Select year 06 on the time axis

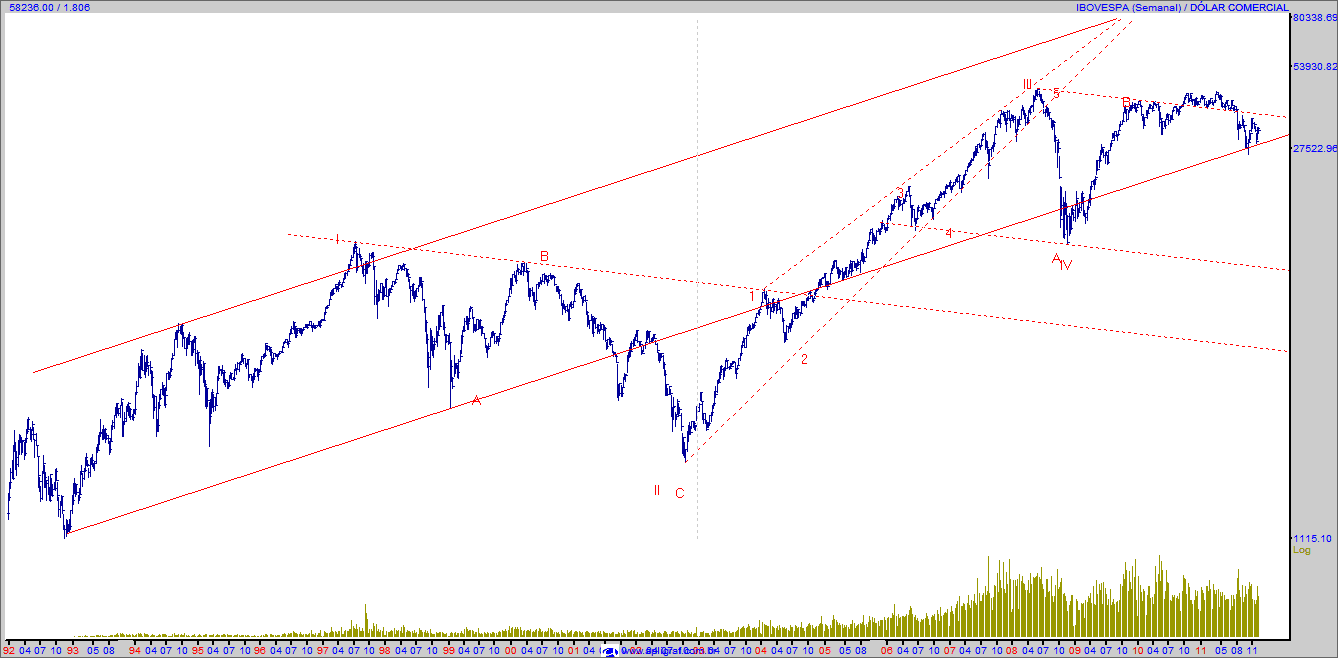886,650
